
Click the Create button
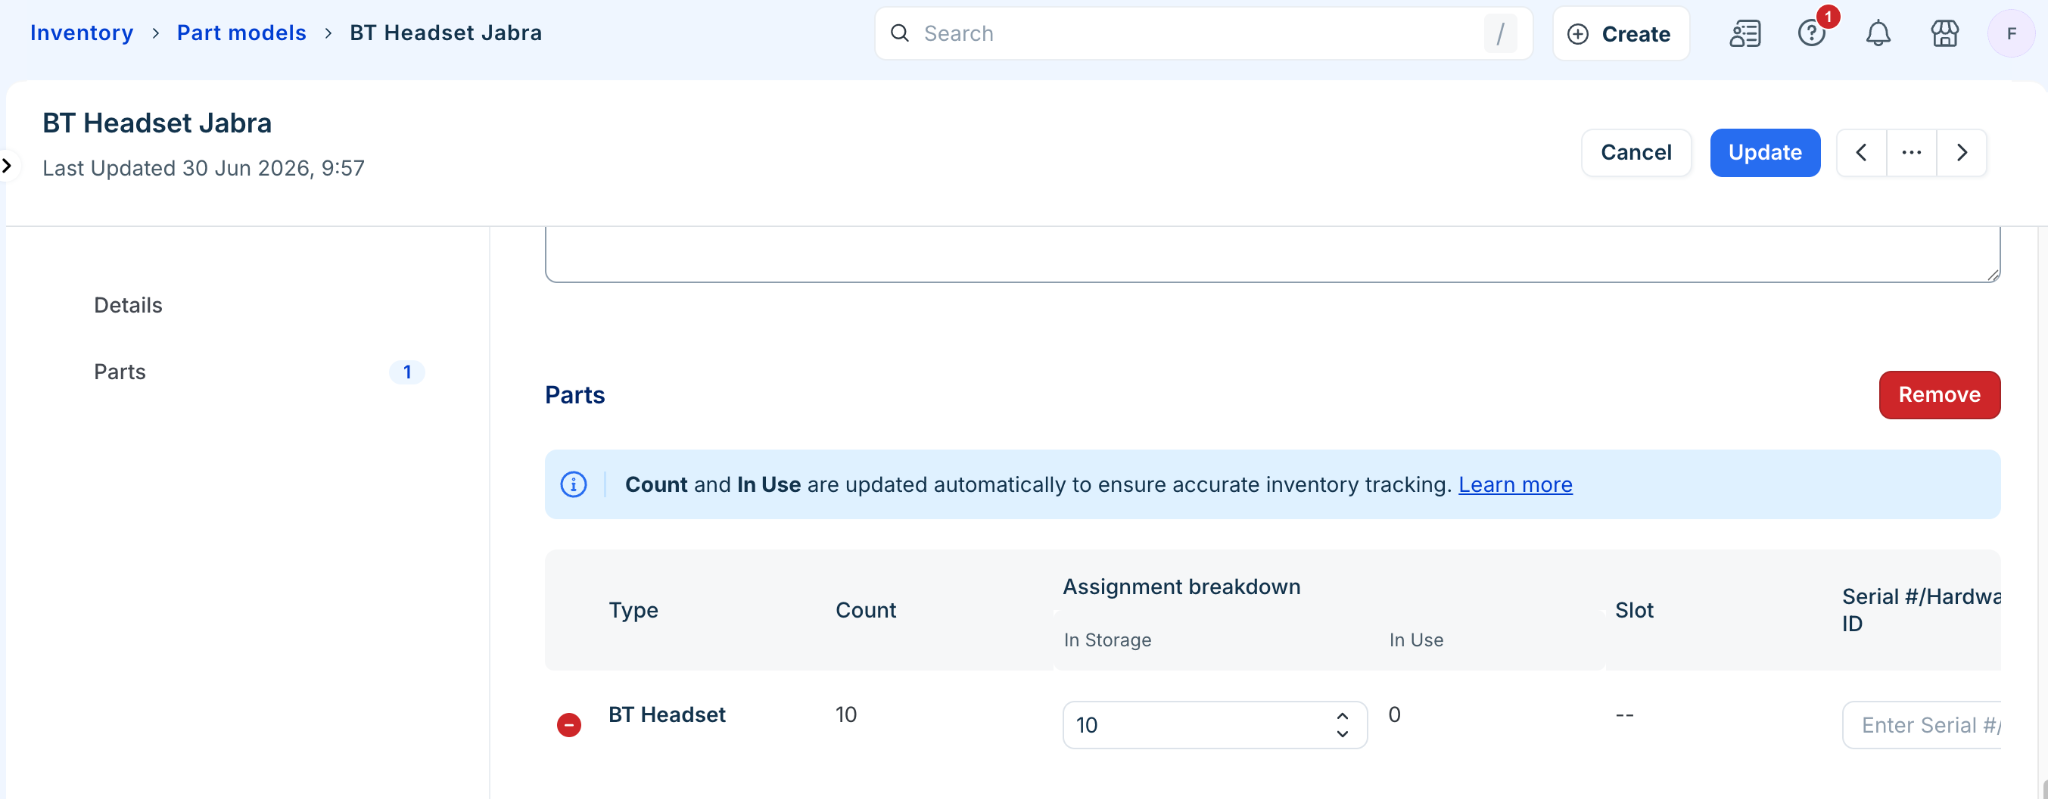point(1621,34)
